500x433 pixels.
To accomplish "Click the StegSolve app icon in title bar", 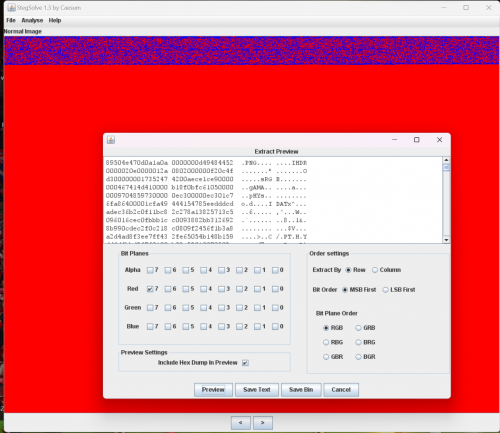I will point(11,7).
